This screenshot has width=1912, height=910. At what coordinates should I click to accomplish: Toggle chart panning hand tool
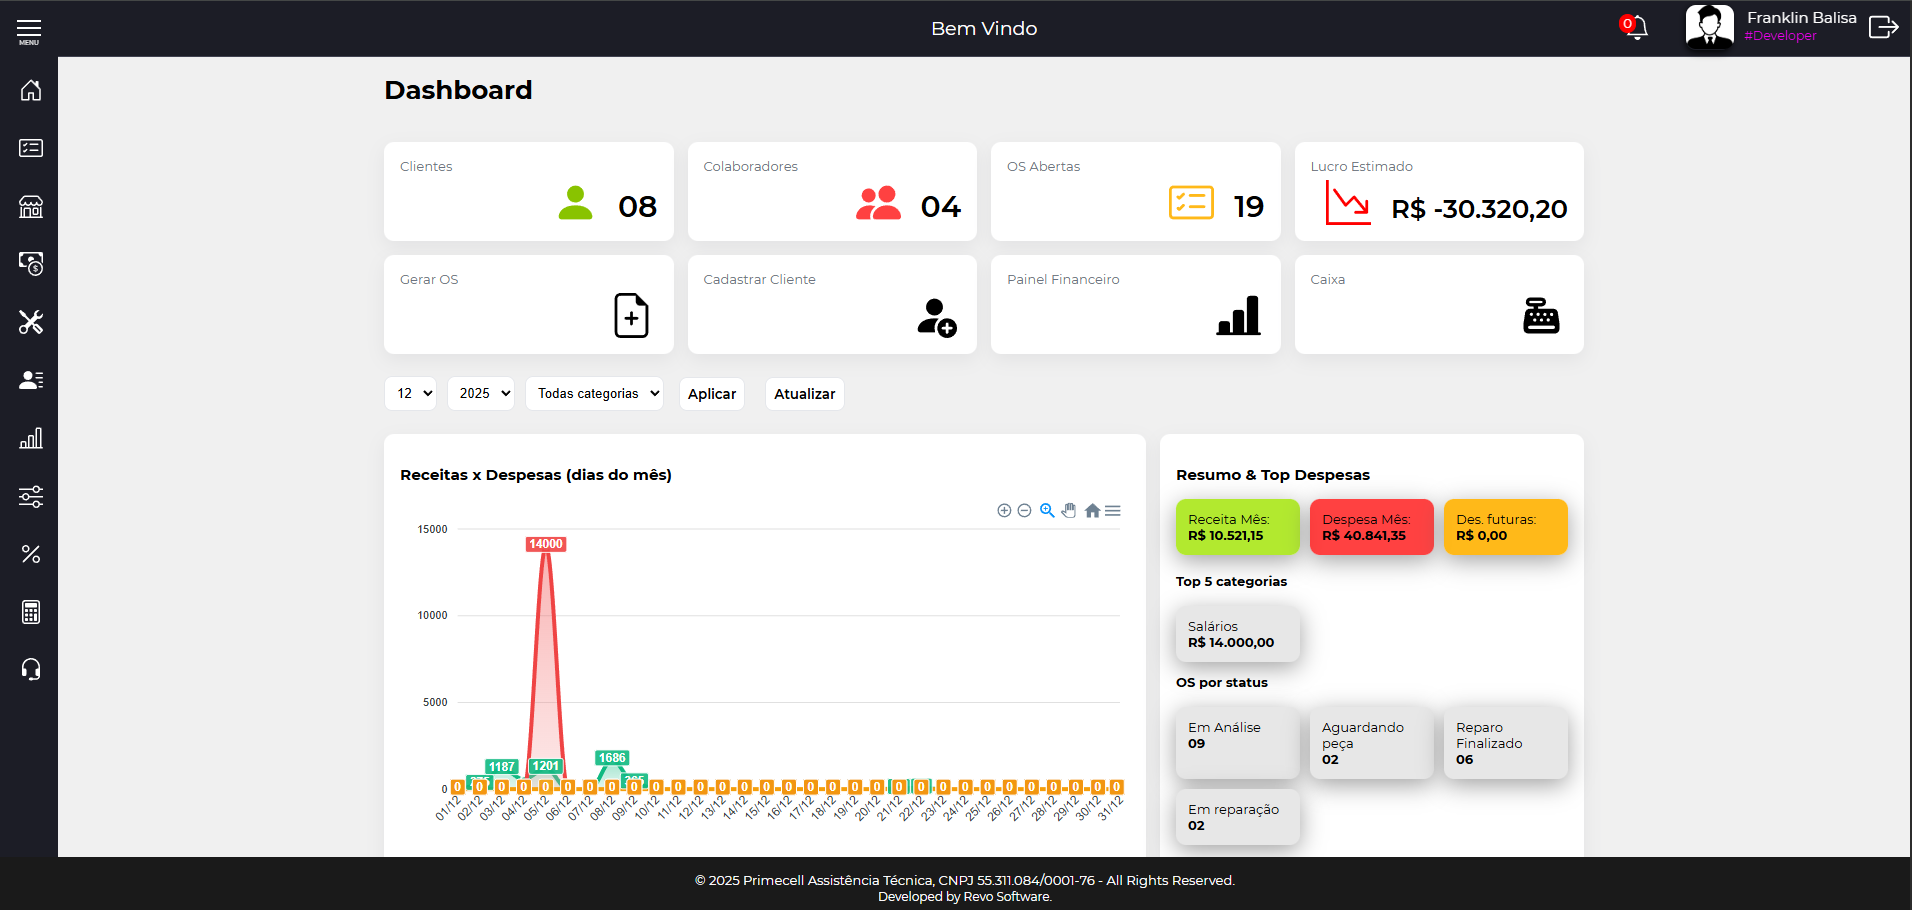coord(1069,511)
